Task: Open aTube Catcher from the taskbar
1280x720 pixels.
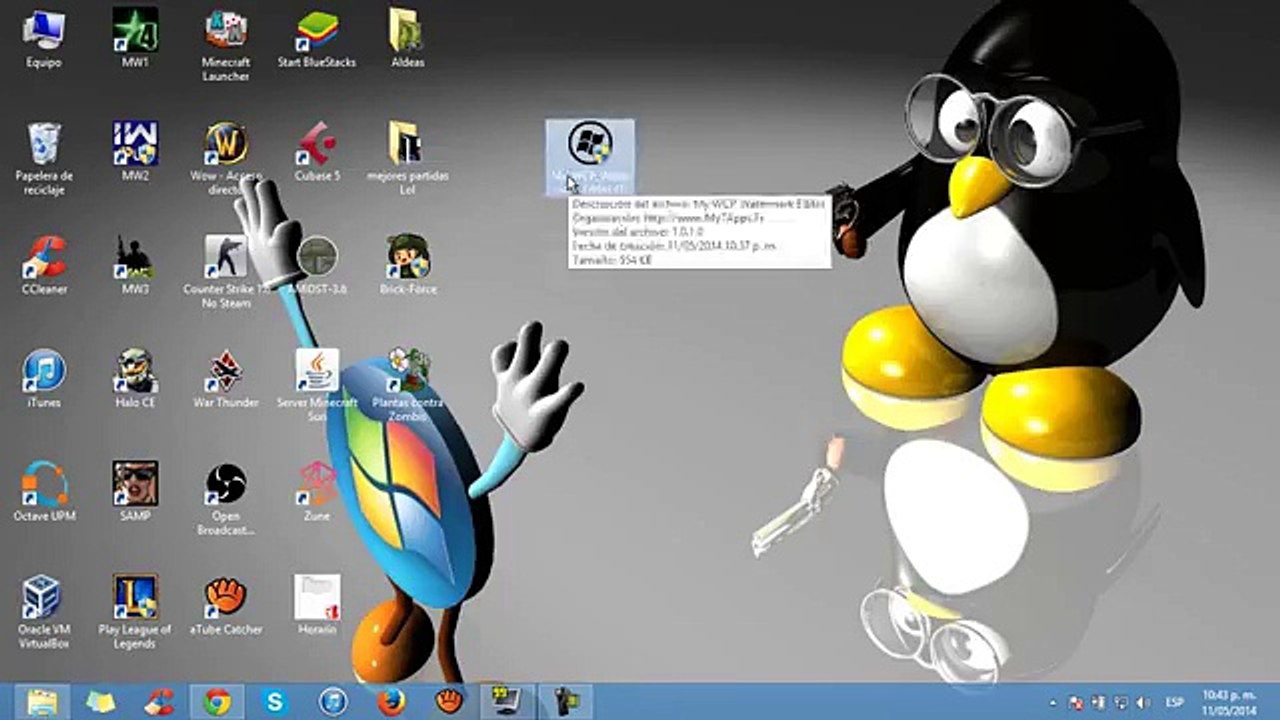Action: click(x=449, y=702)
